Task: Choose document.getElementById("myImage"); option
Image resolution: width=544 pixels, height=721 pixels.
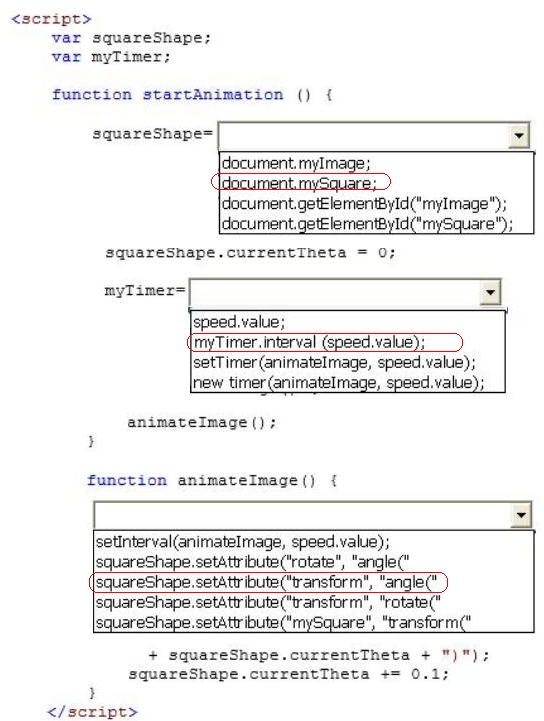Action: click(364, 203)
